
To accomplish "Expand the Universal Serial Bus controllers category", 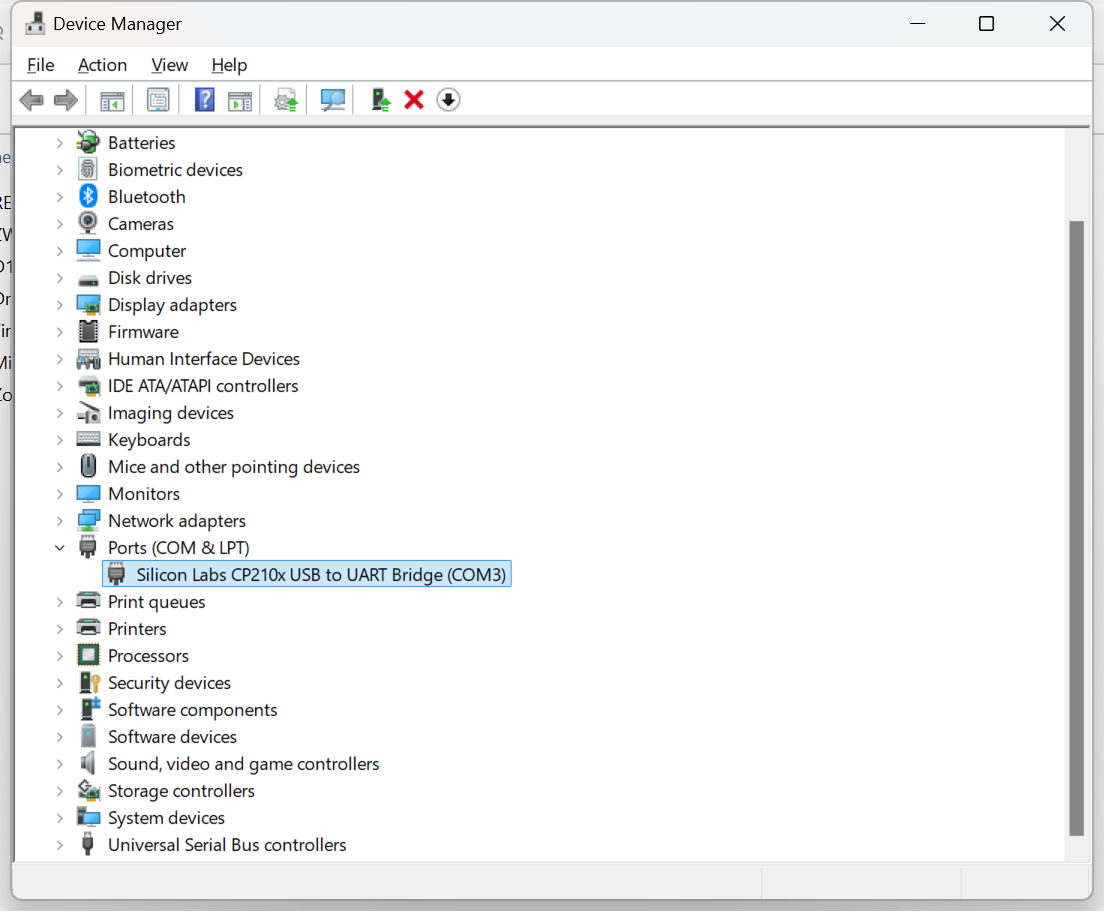I will click(x=59, y=844).
